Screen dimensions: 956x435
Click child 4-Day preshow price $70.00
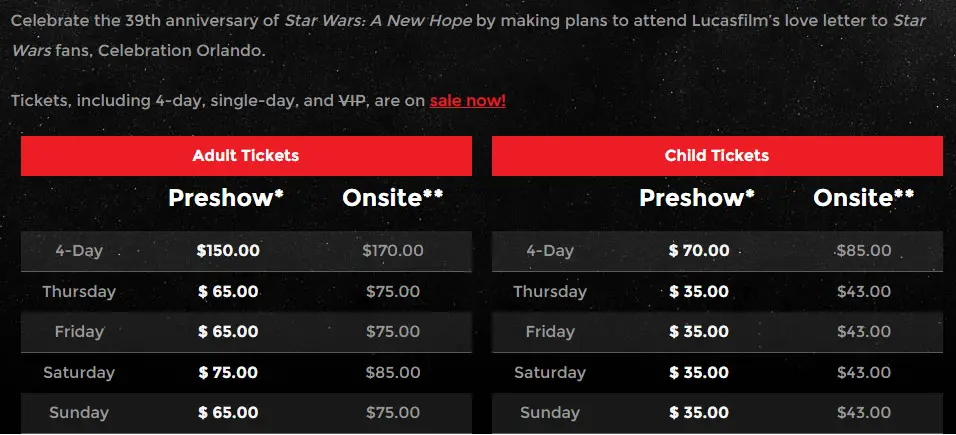[699, 251]
